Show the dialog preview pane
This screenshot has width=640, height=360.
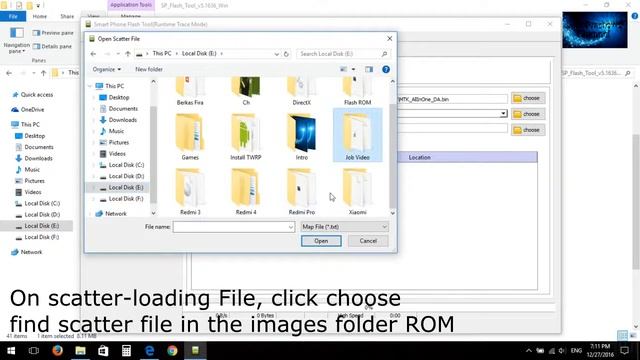pyautogui.click(x=369, y=69)
